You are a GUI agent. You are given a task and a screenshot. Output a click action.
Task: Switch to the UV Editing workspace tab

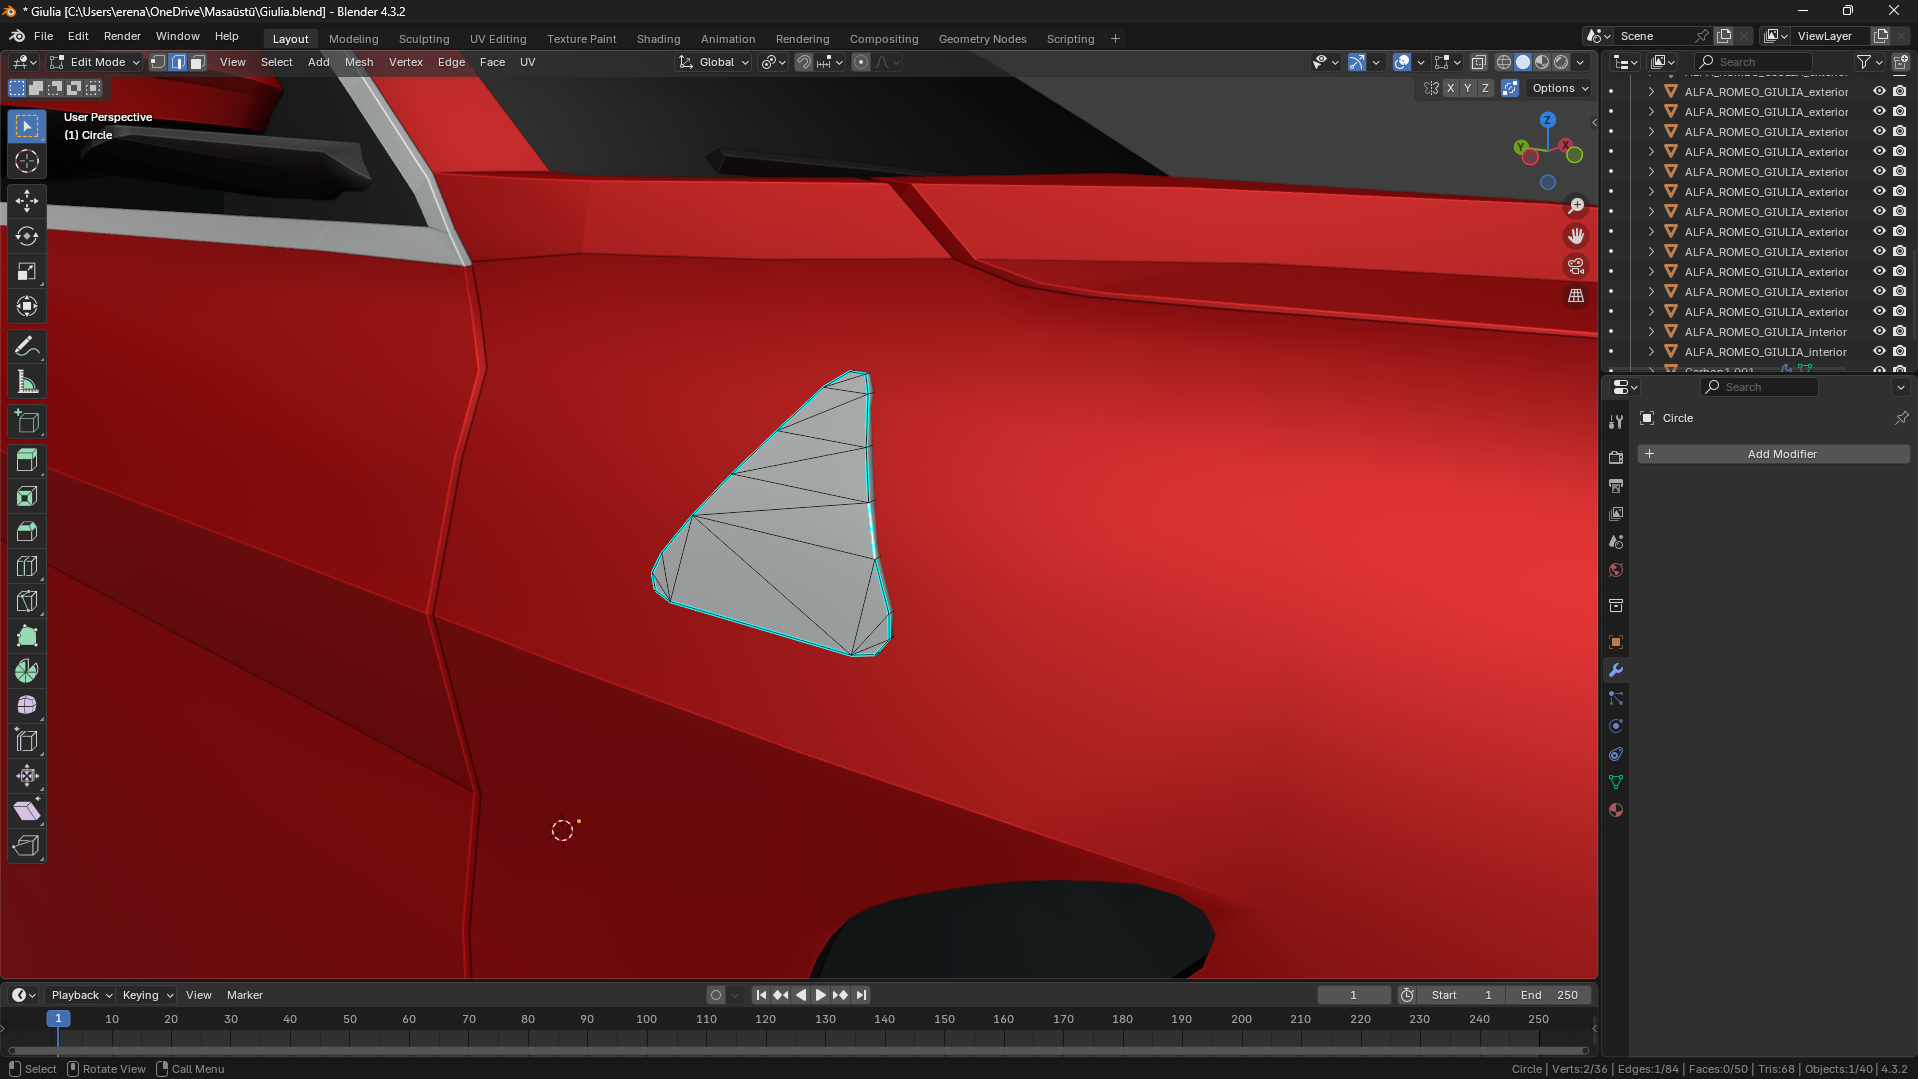pos(498,39)
